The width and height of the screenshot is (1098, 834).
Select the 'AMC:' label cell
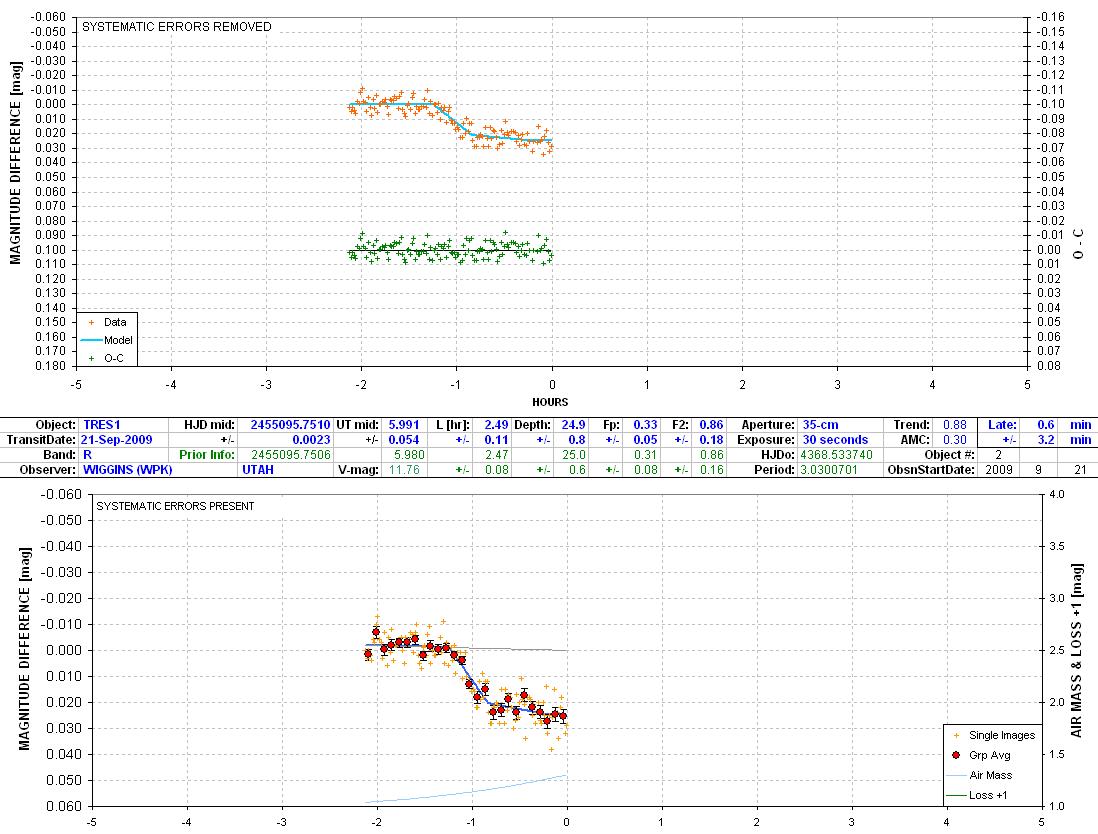click(917, 440)
